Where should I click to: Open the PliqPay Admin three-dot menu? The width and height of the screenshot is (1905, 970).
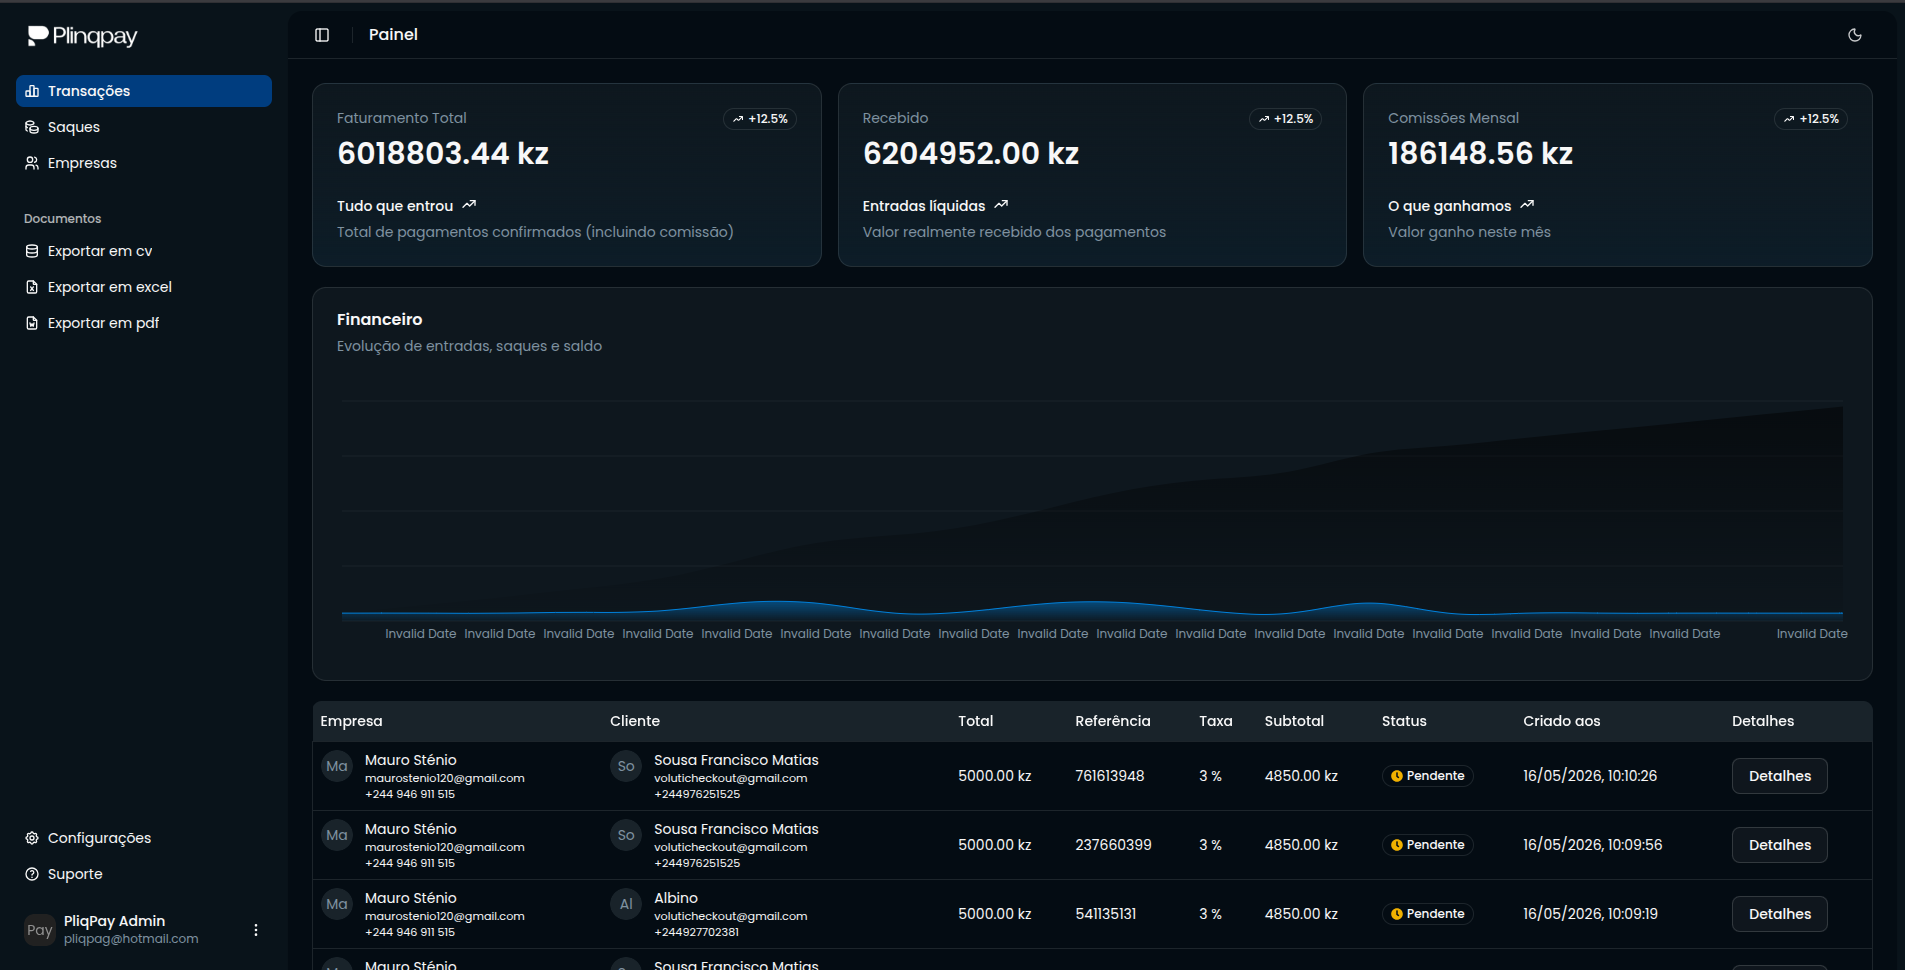click(x=256, y=930)
